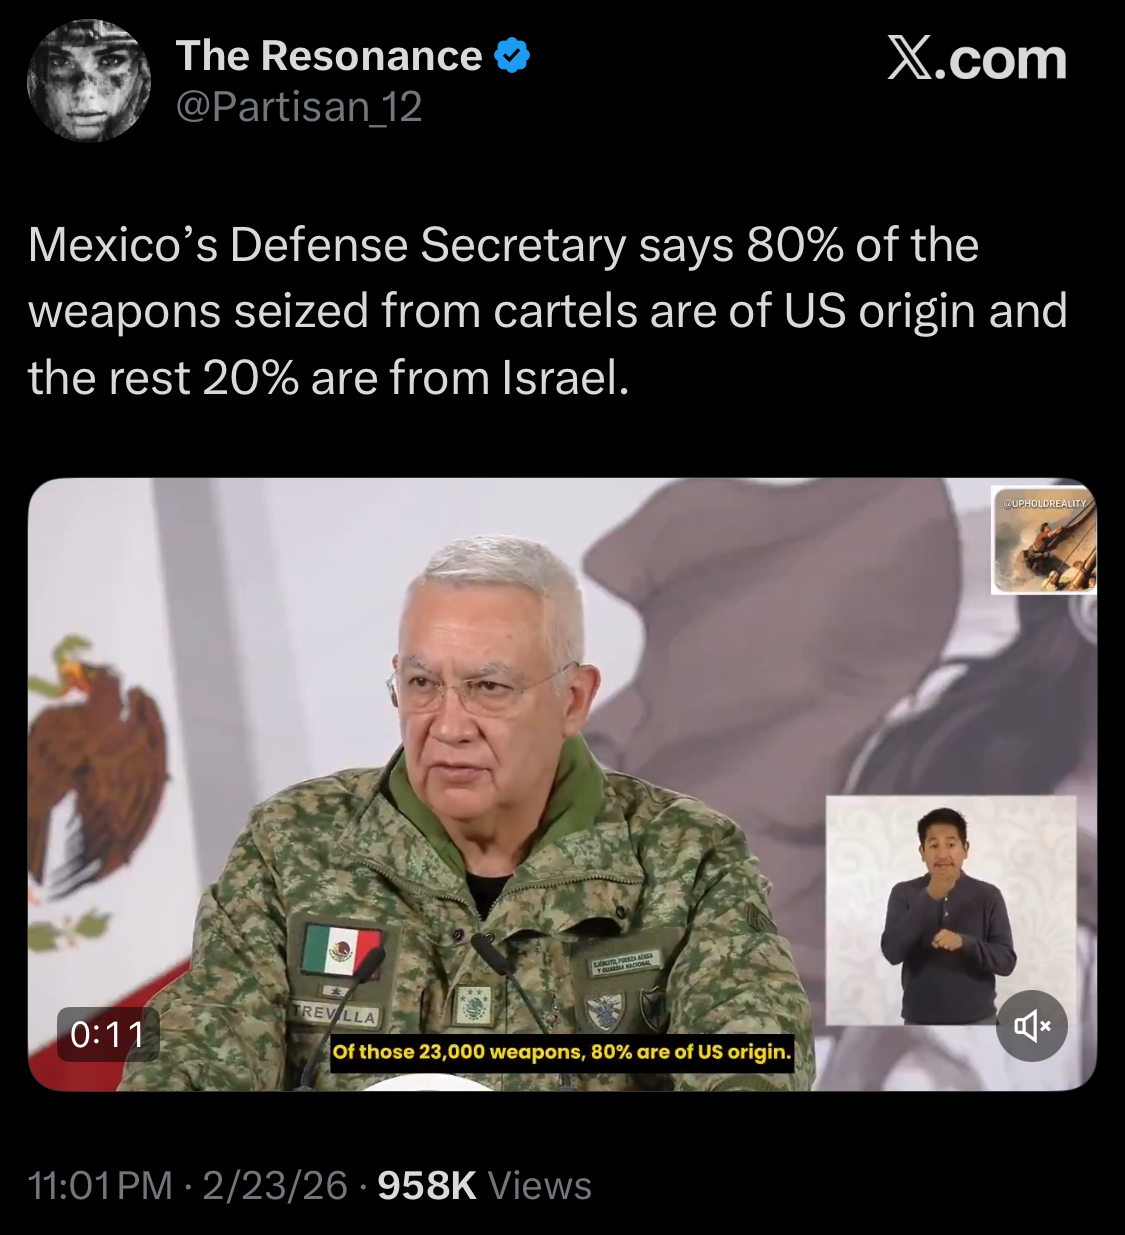Click the TREVILLA name tag in video
The image size is (1125, 1235).
pos(336,1013)
